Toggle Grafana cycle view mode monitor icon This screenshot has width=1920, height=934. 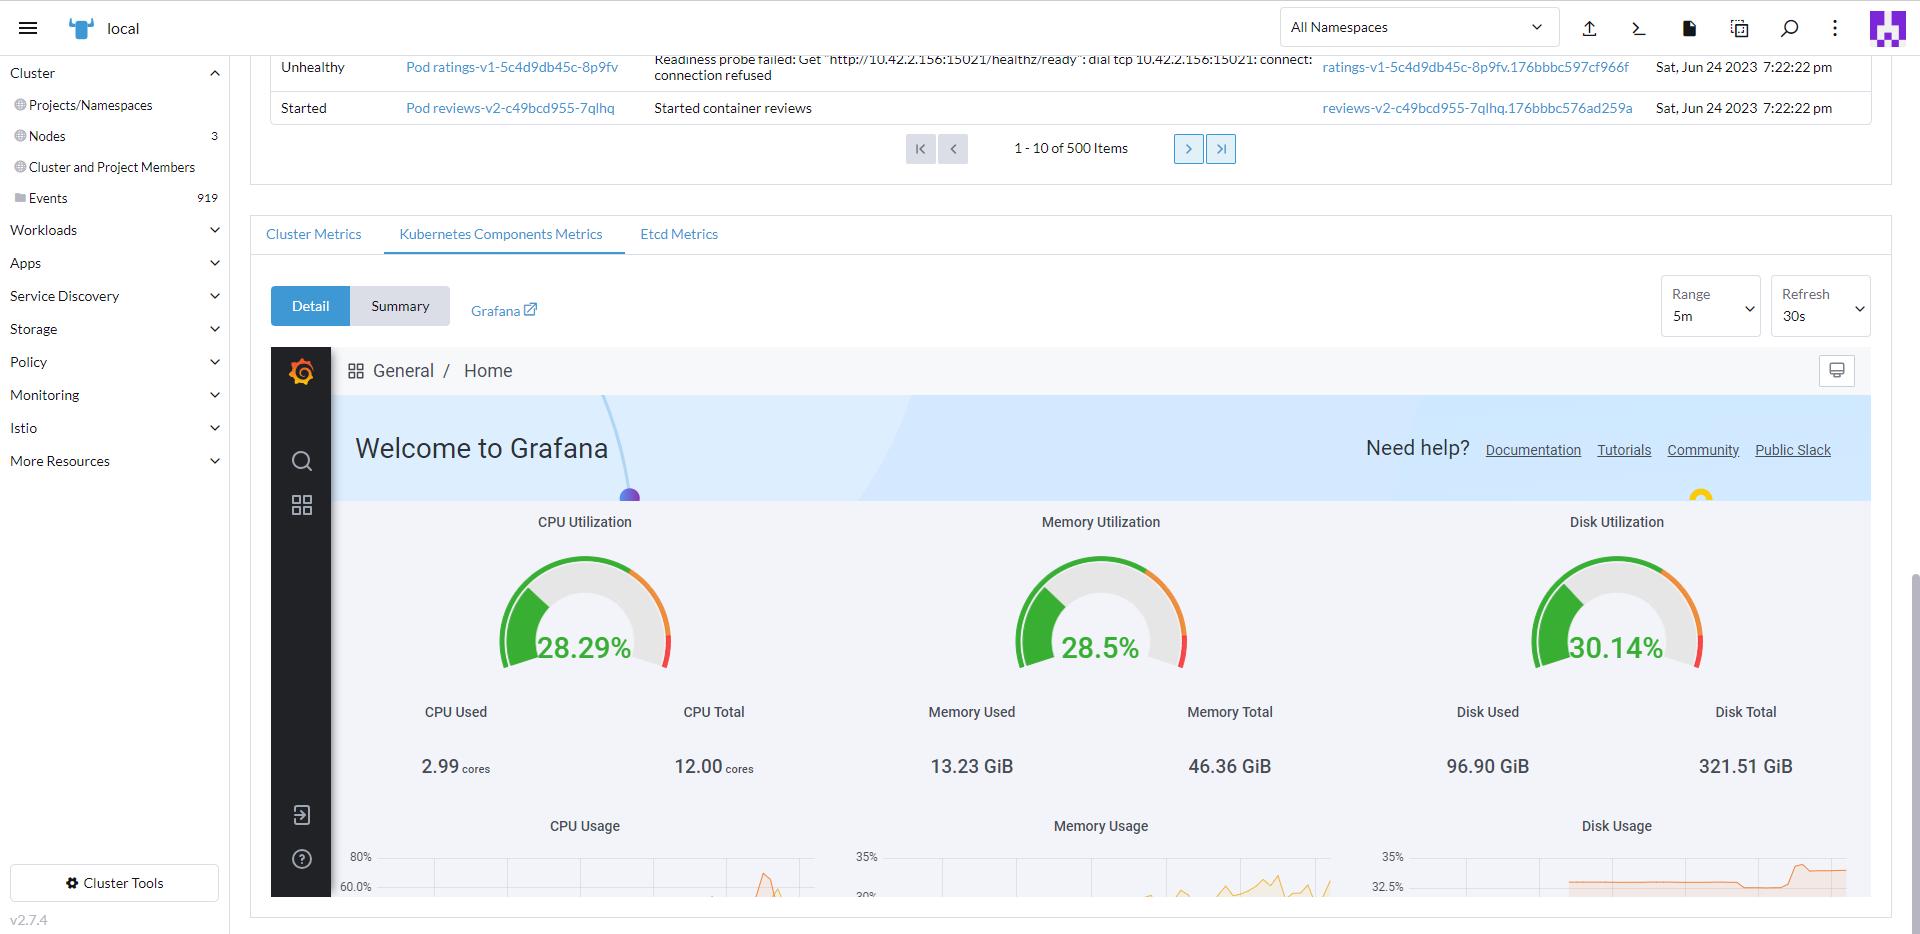coord(1836,371)
